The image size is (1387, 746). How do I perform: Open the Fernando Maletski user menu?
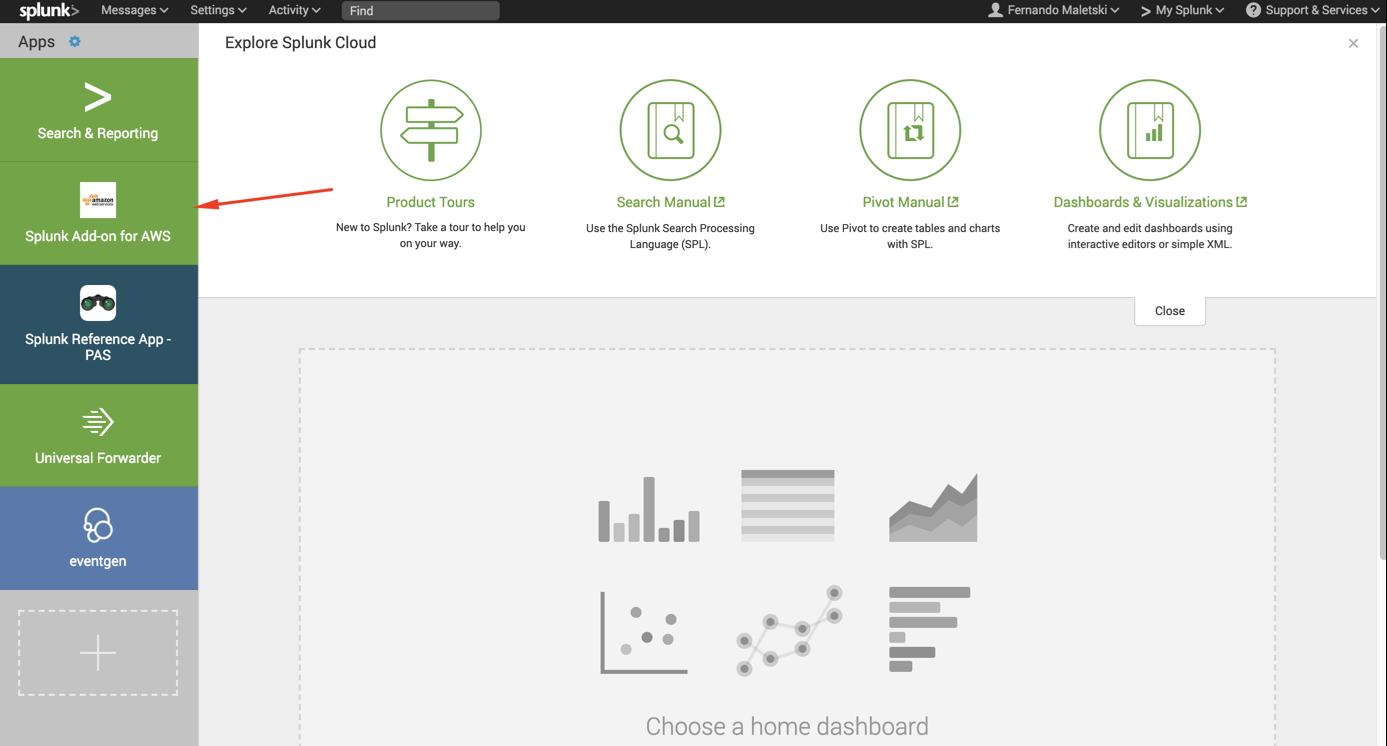[1053, 10]
